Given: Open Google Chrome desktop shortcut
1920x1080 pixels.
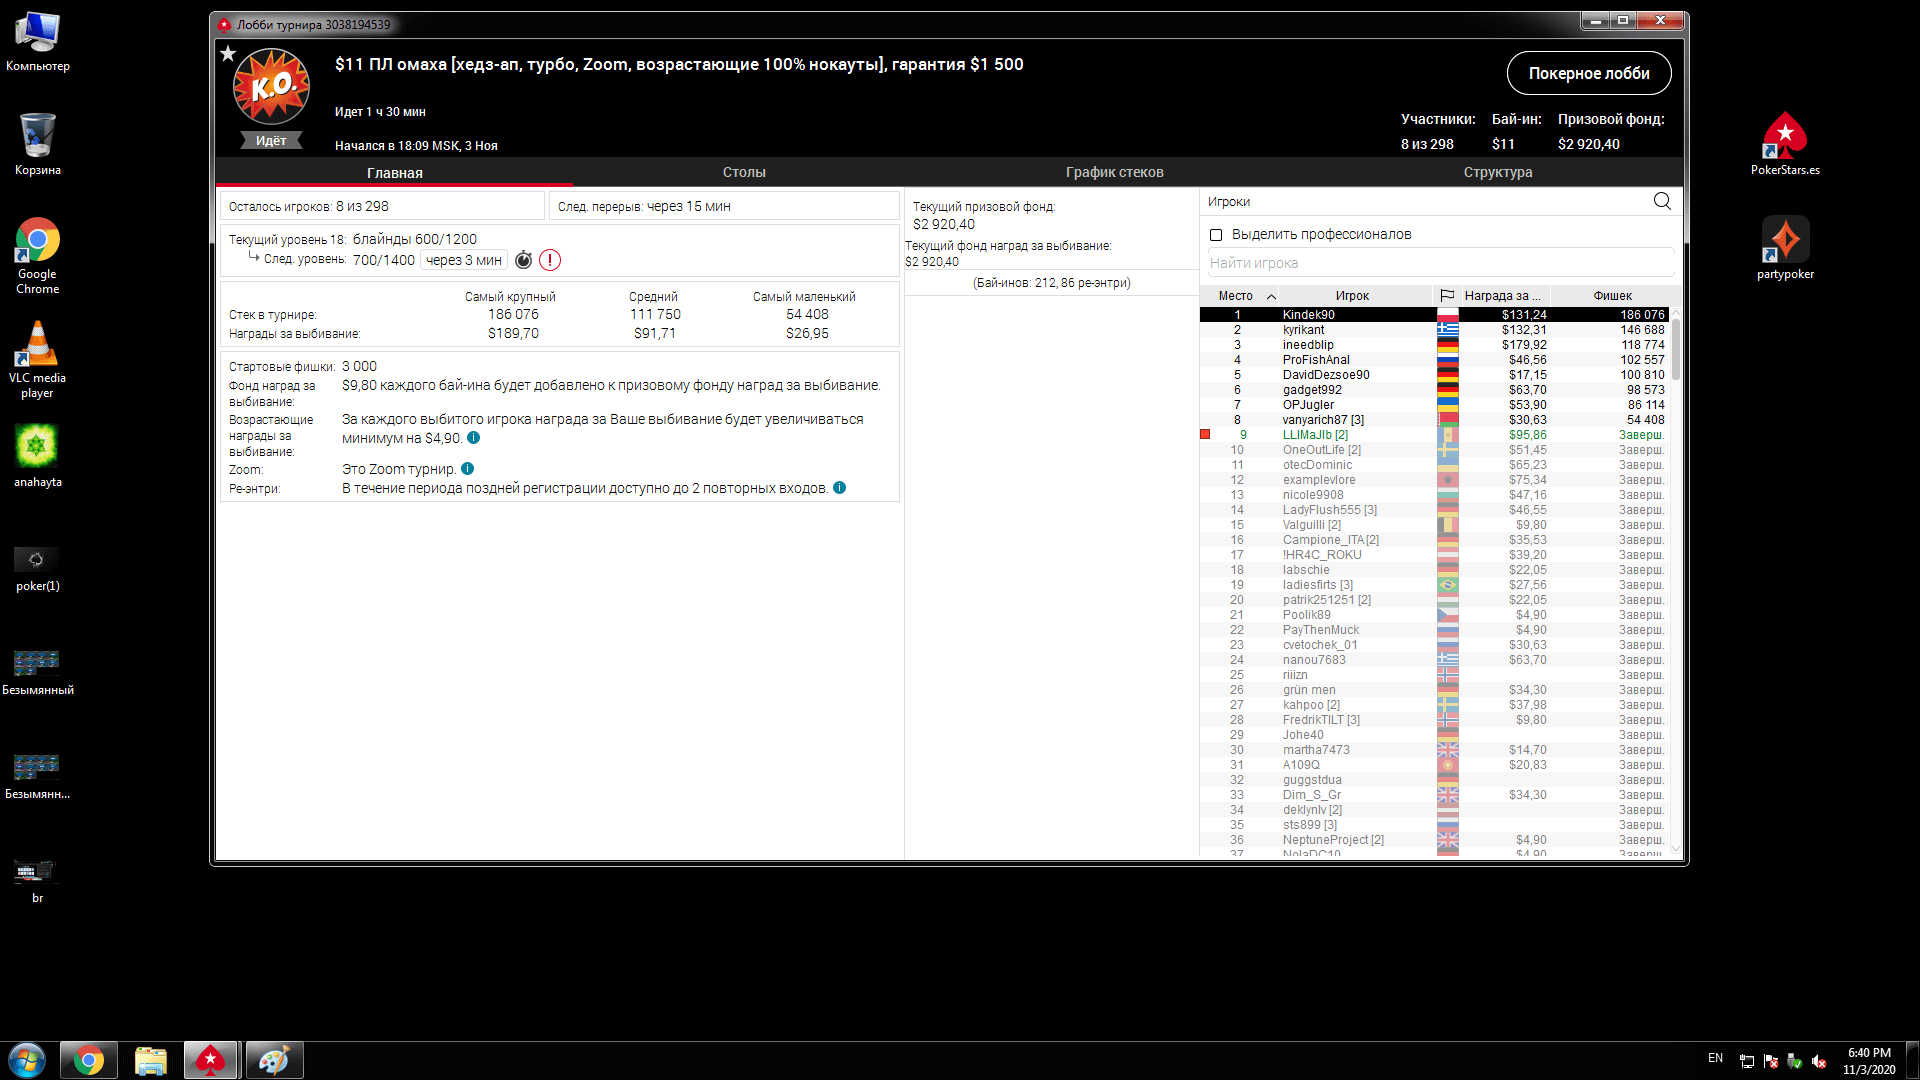Looking at the screenshot, I should point(37,256).
